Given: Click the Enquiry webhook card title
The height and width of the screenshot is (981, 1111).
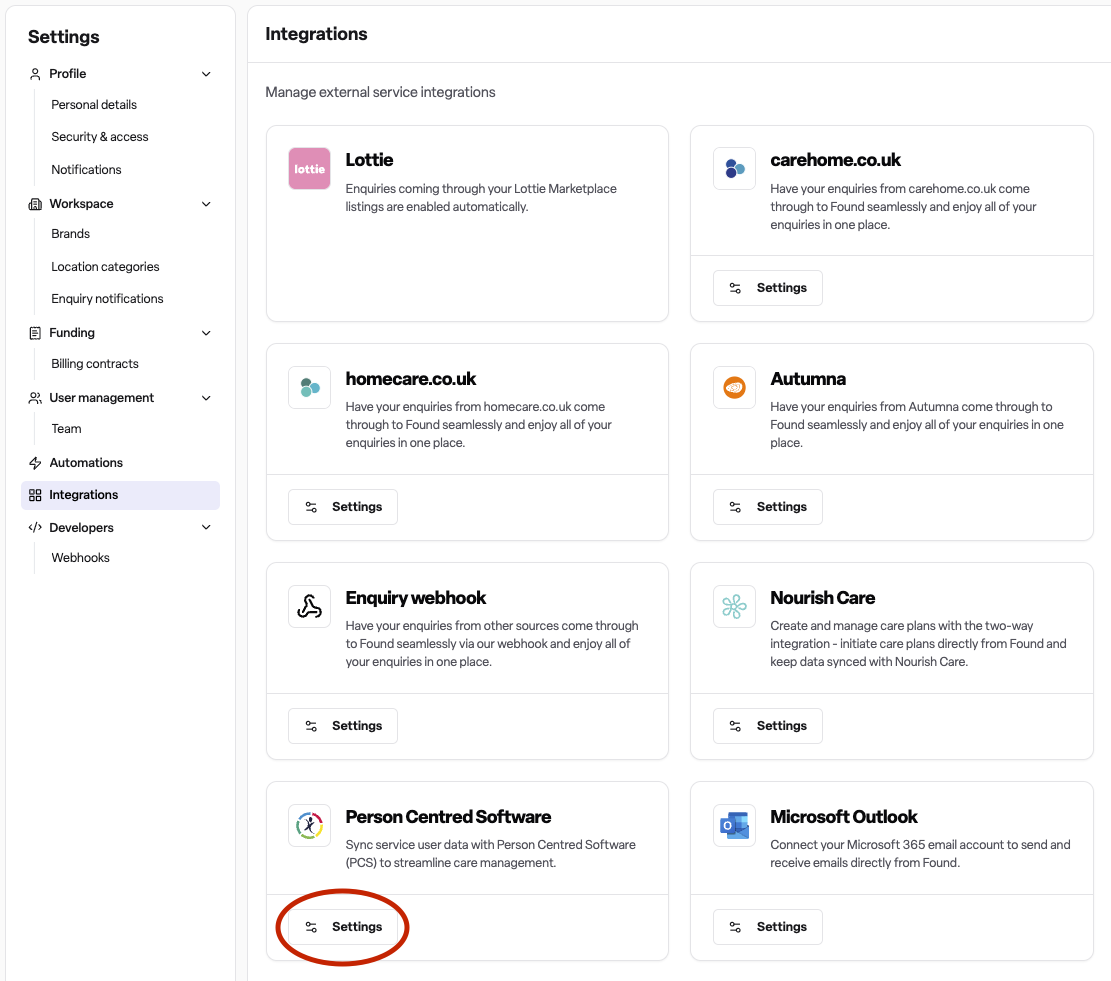Looking at the screenshot, I should [x=416, y=598].
